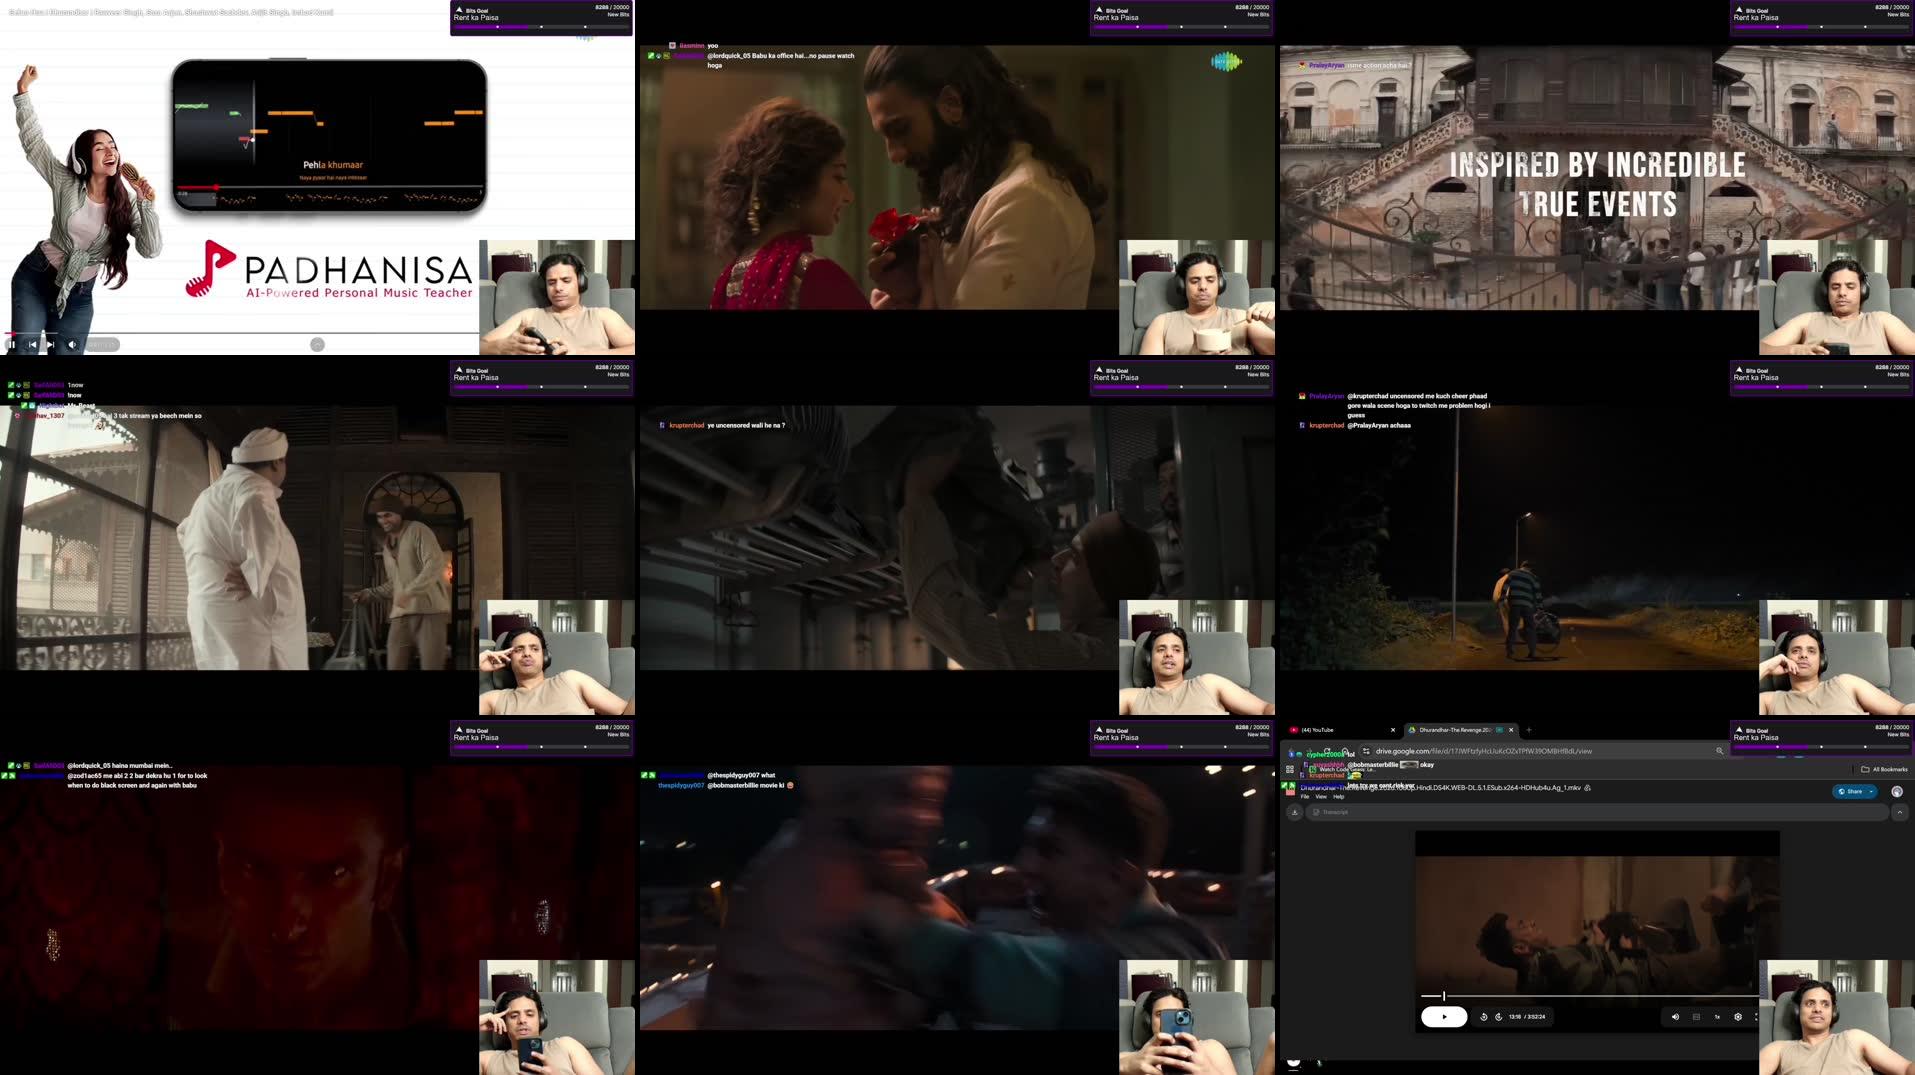
Task: Open the View menu in Drive
Action: click(1321, 797)
